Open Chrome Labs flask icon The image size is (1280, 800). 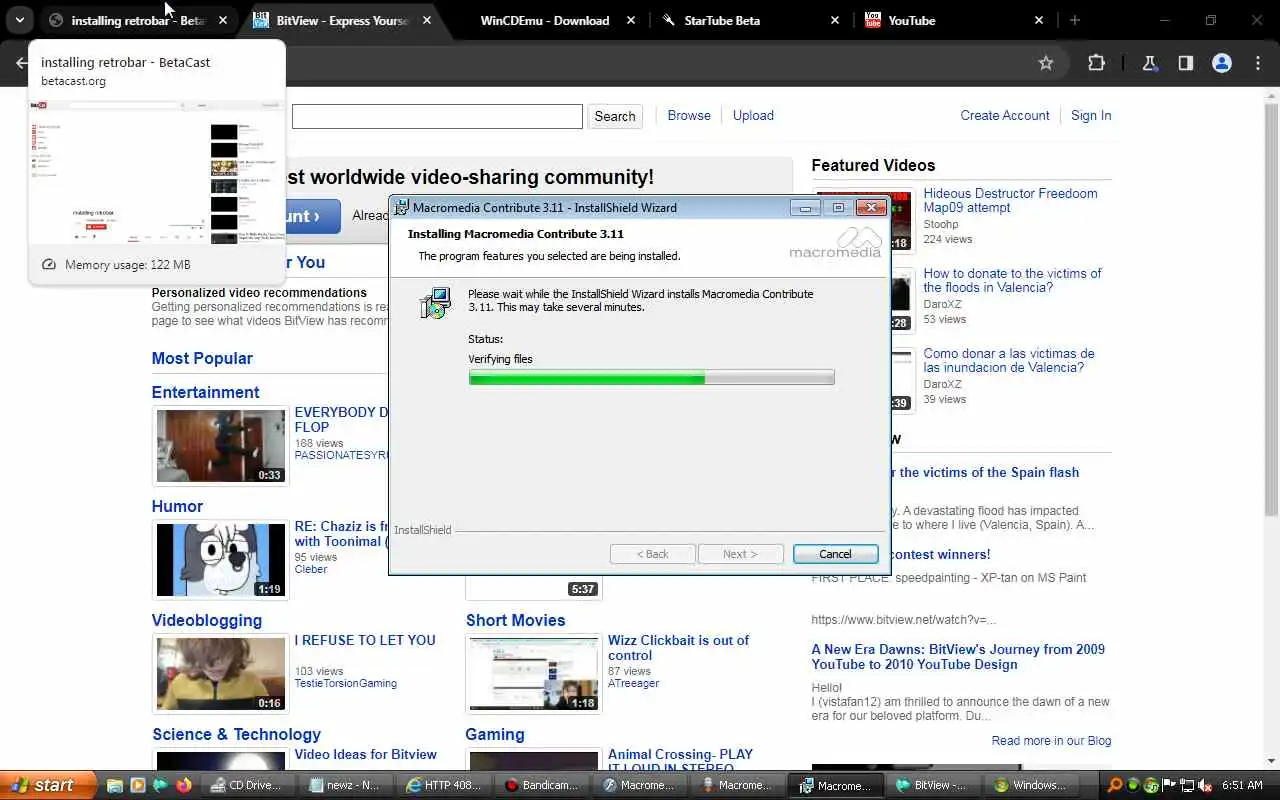tap(1149, 63)
